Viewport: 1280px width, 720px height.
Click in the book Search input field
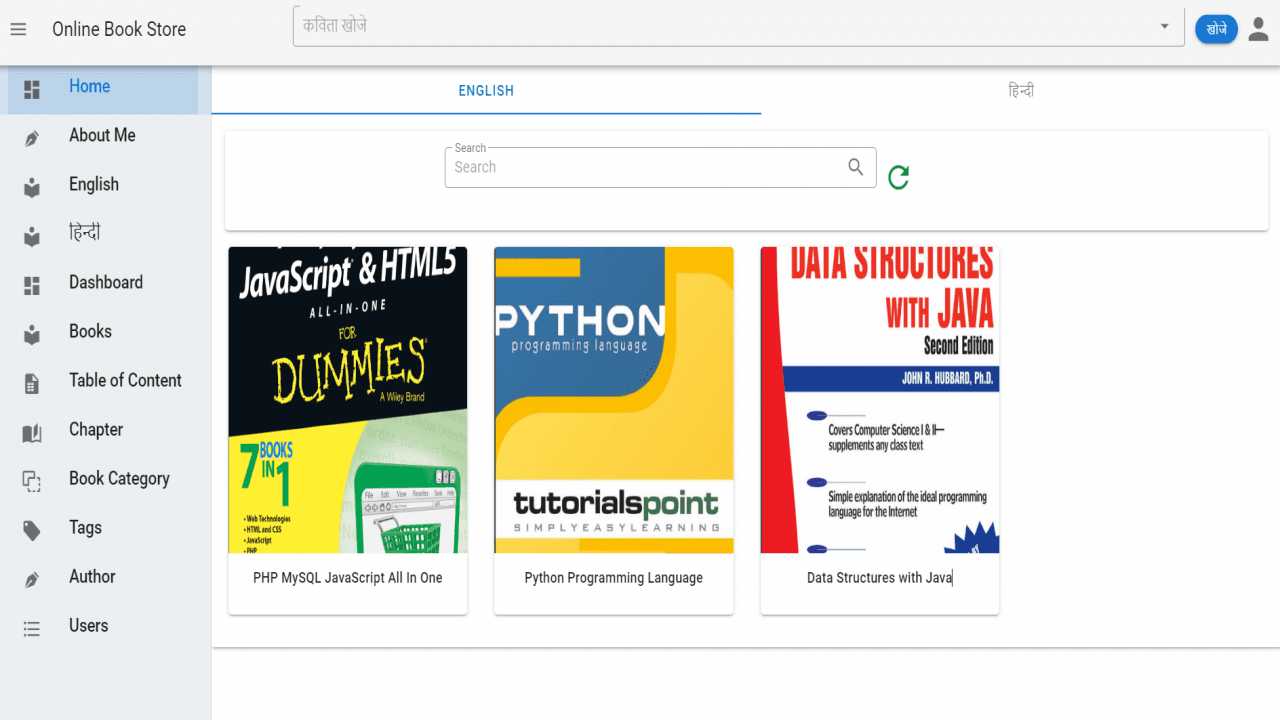click(646, 167)
